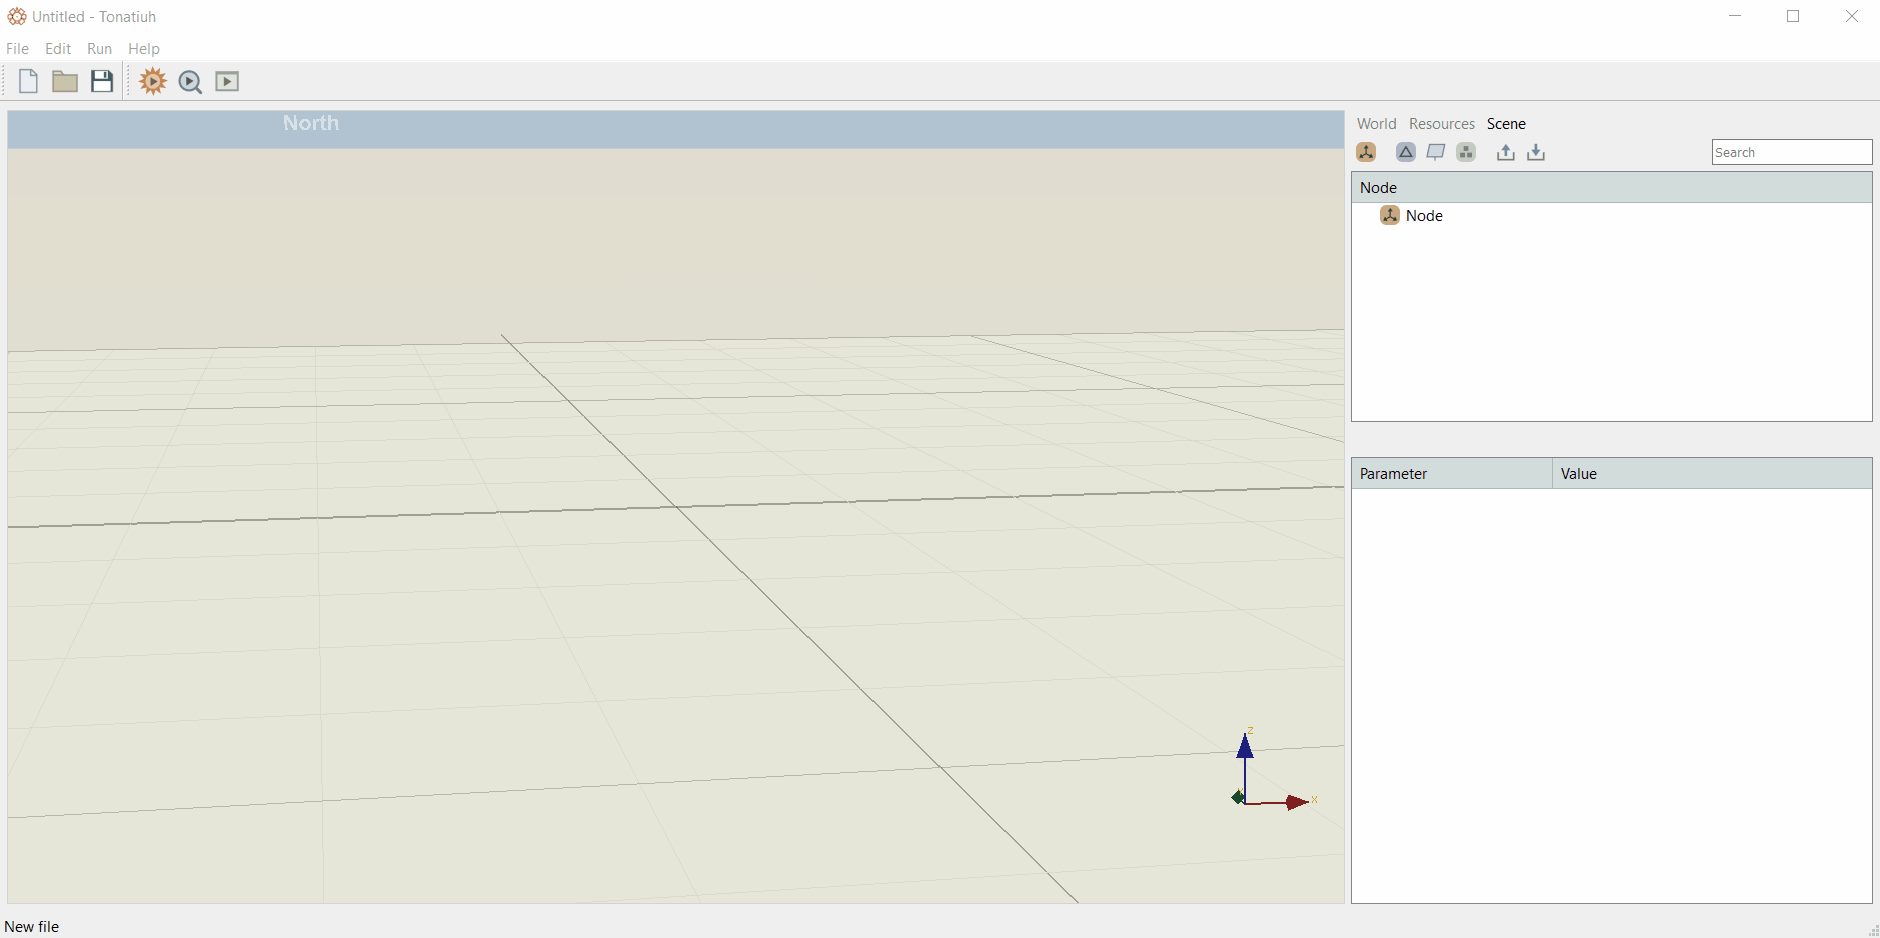Click the XYZ axes gizmo in the viewport
The height and width of the screenshot is (938, 1880).
point(1273,771)
